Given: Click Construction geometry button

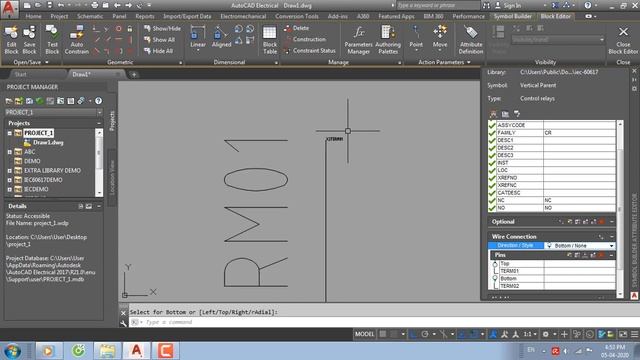Looking at the screenshot, I should pyautogui.click(x=305, y=39).
